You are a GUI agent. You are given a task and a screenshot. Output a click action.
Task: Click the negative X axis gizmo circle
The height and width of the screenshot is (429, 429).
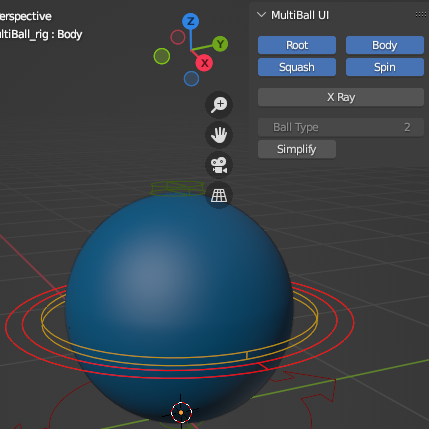(178, 37)
